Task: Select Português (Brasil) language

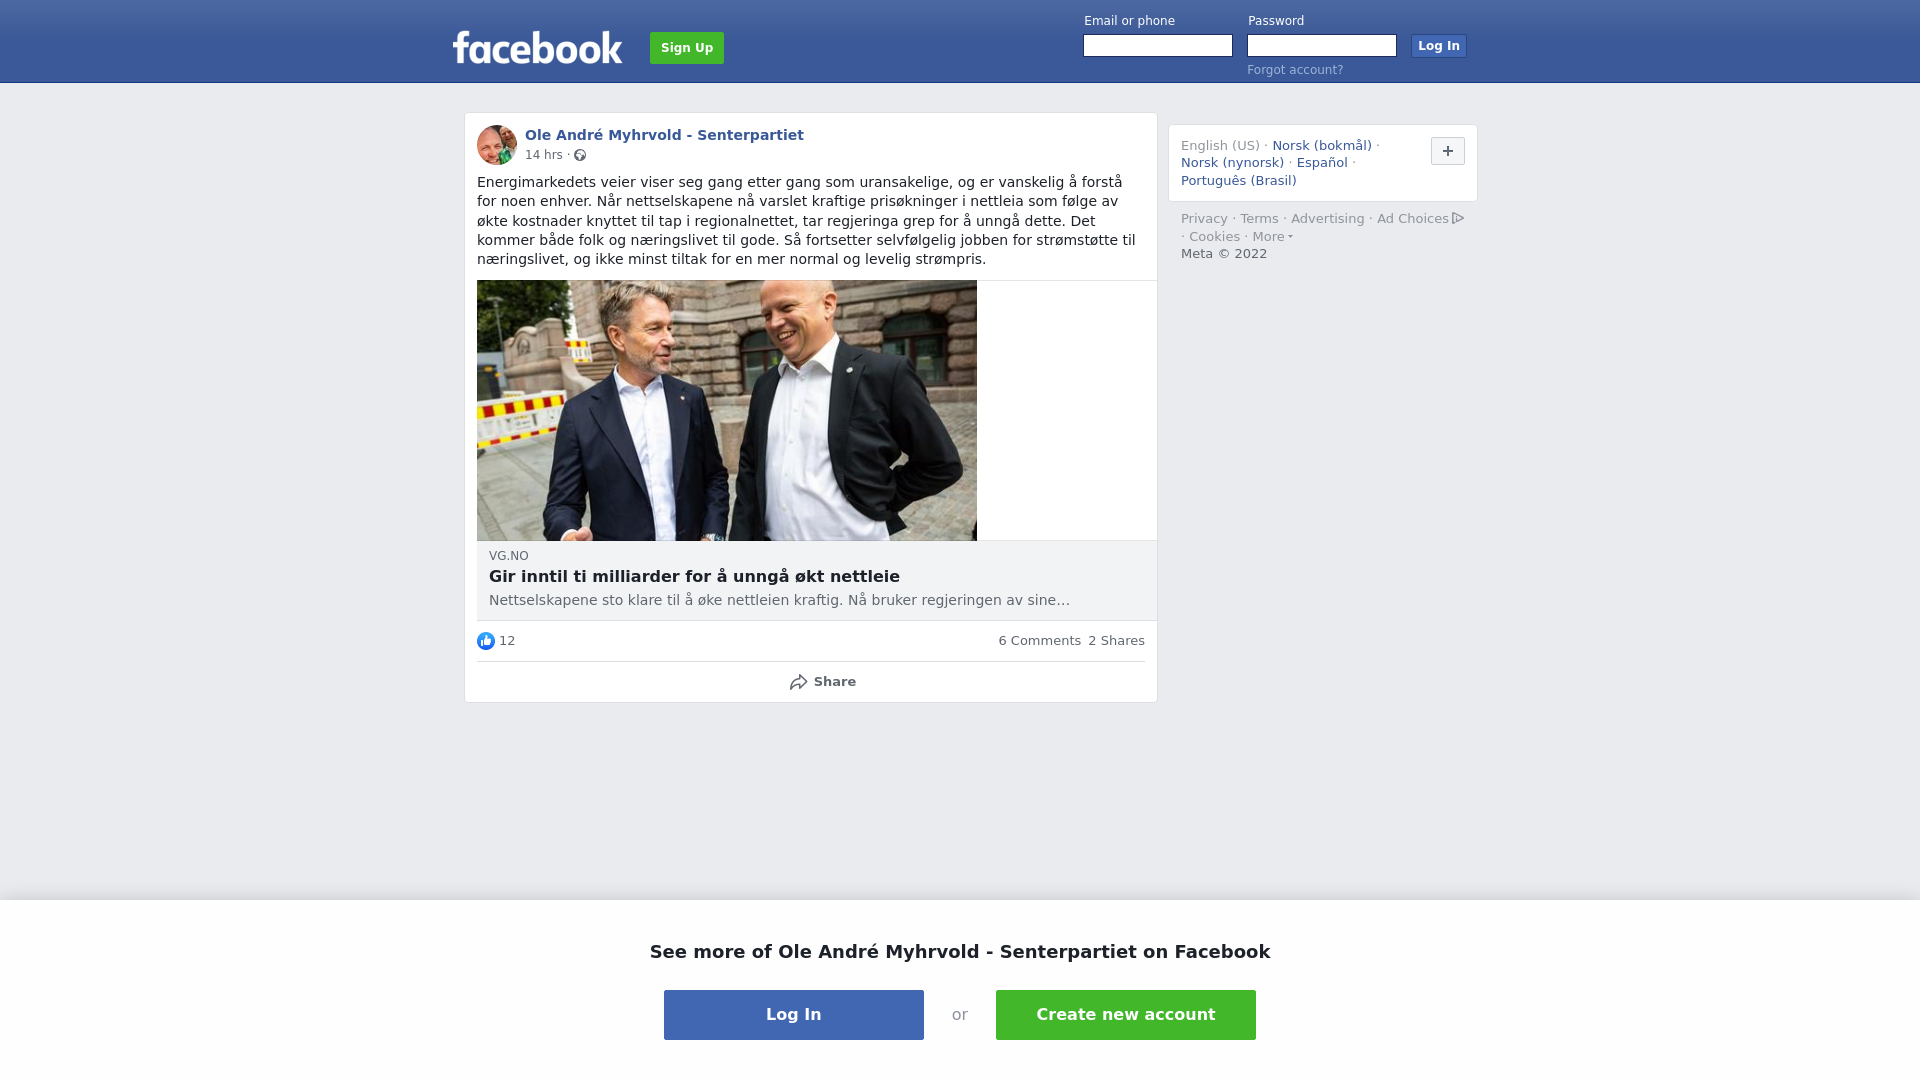Action: 1238,181
